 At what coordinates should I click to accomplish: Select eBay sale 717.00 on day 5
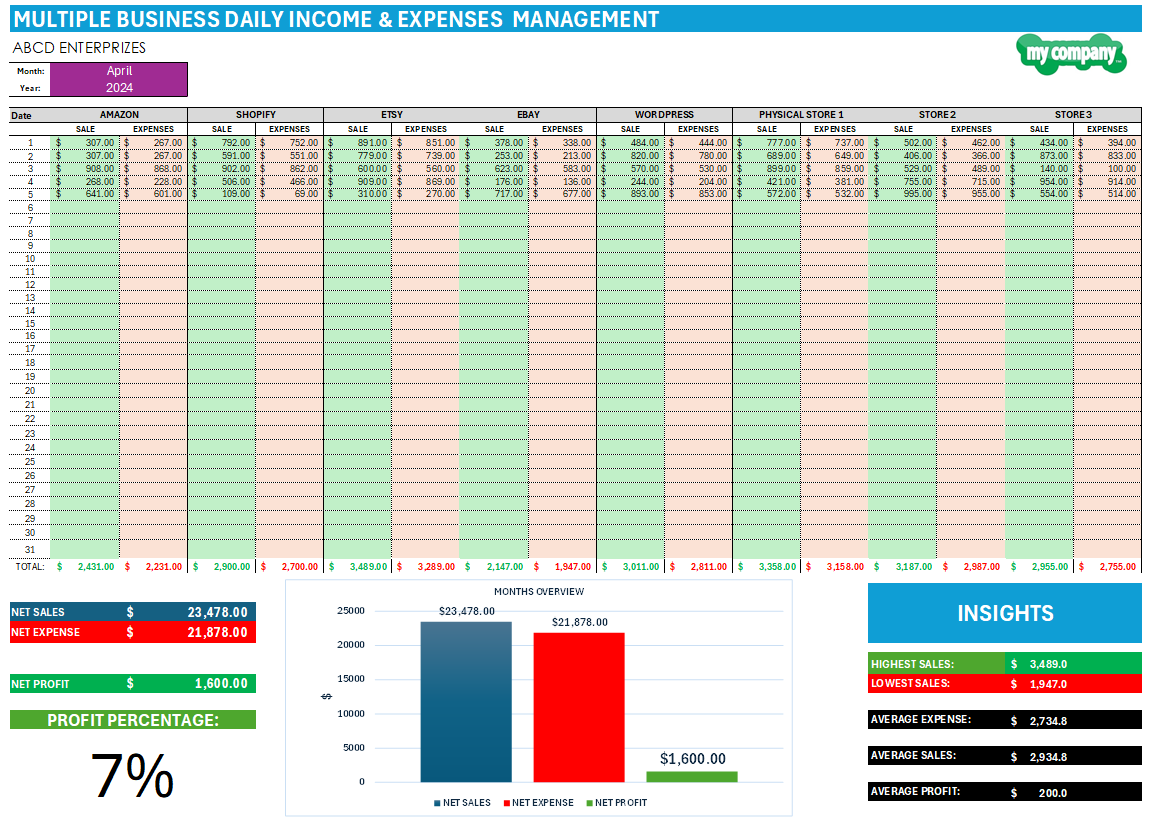(494, 194)
